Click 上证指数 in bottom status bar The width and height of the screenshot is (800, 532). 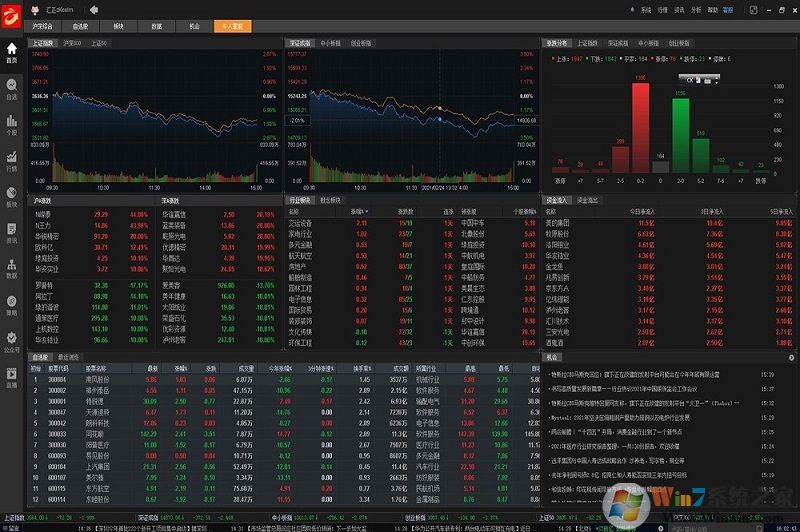point(14,518)
